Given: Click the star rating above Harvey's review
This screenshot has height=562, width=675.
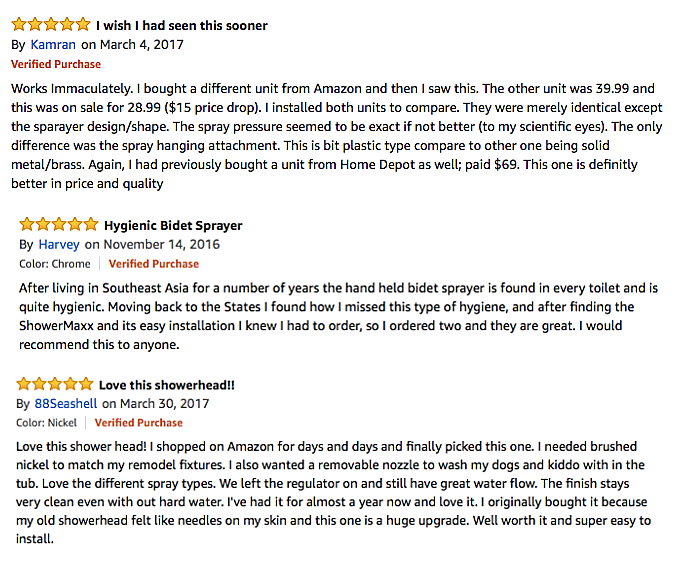Looking at the screenshot, I should click(58, 225).
